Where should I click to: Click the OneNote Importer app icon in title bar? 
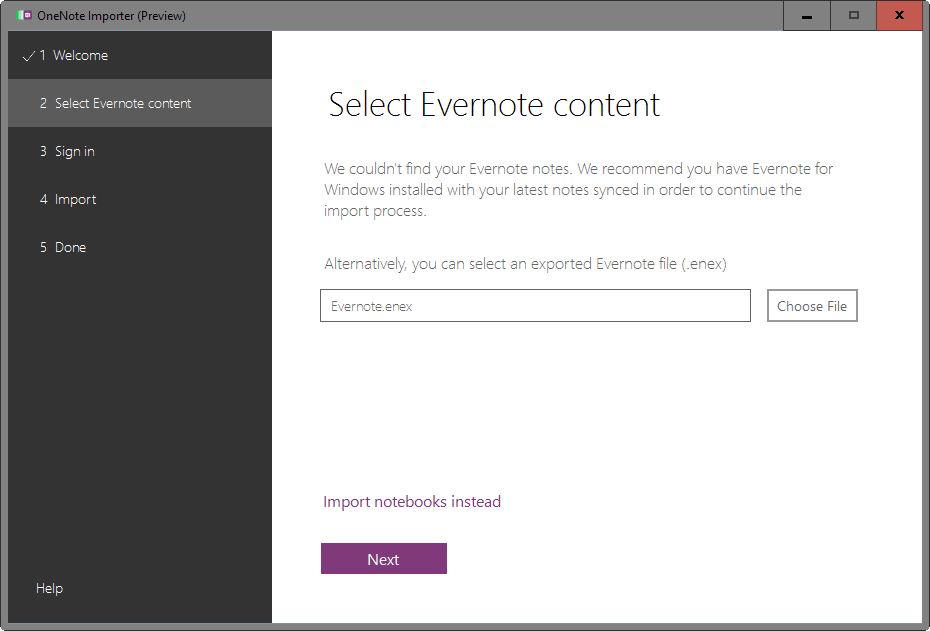point(24,15)
